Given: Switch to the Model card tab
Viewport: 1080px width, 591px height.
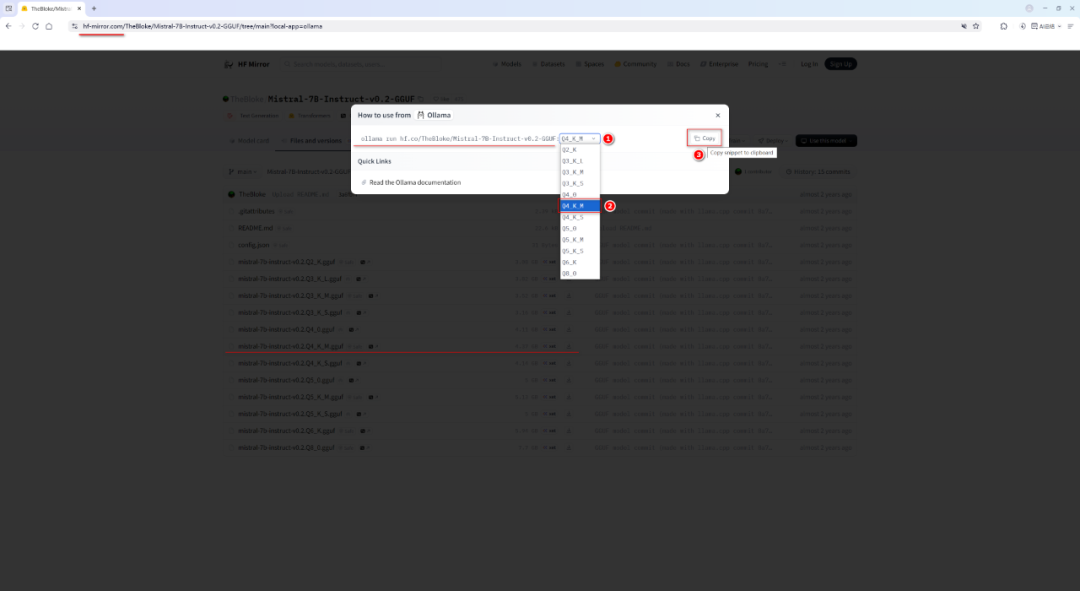Looking at the screenshot, I should pyautogui.click(x=249, y=141).
